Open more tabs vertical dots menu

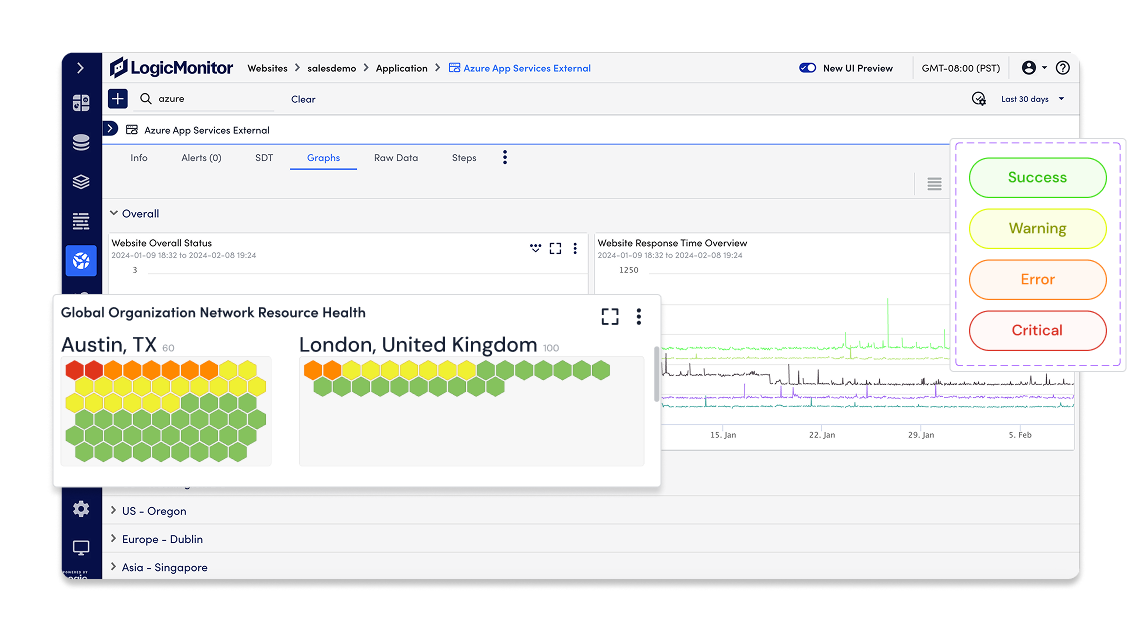[504, 158]
